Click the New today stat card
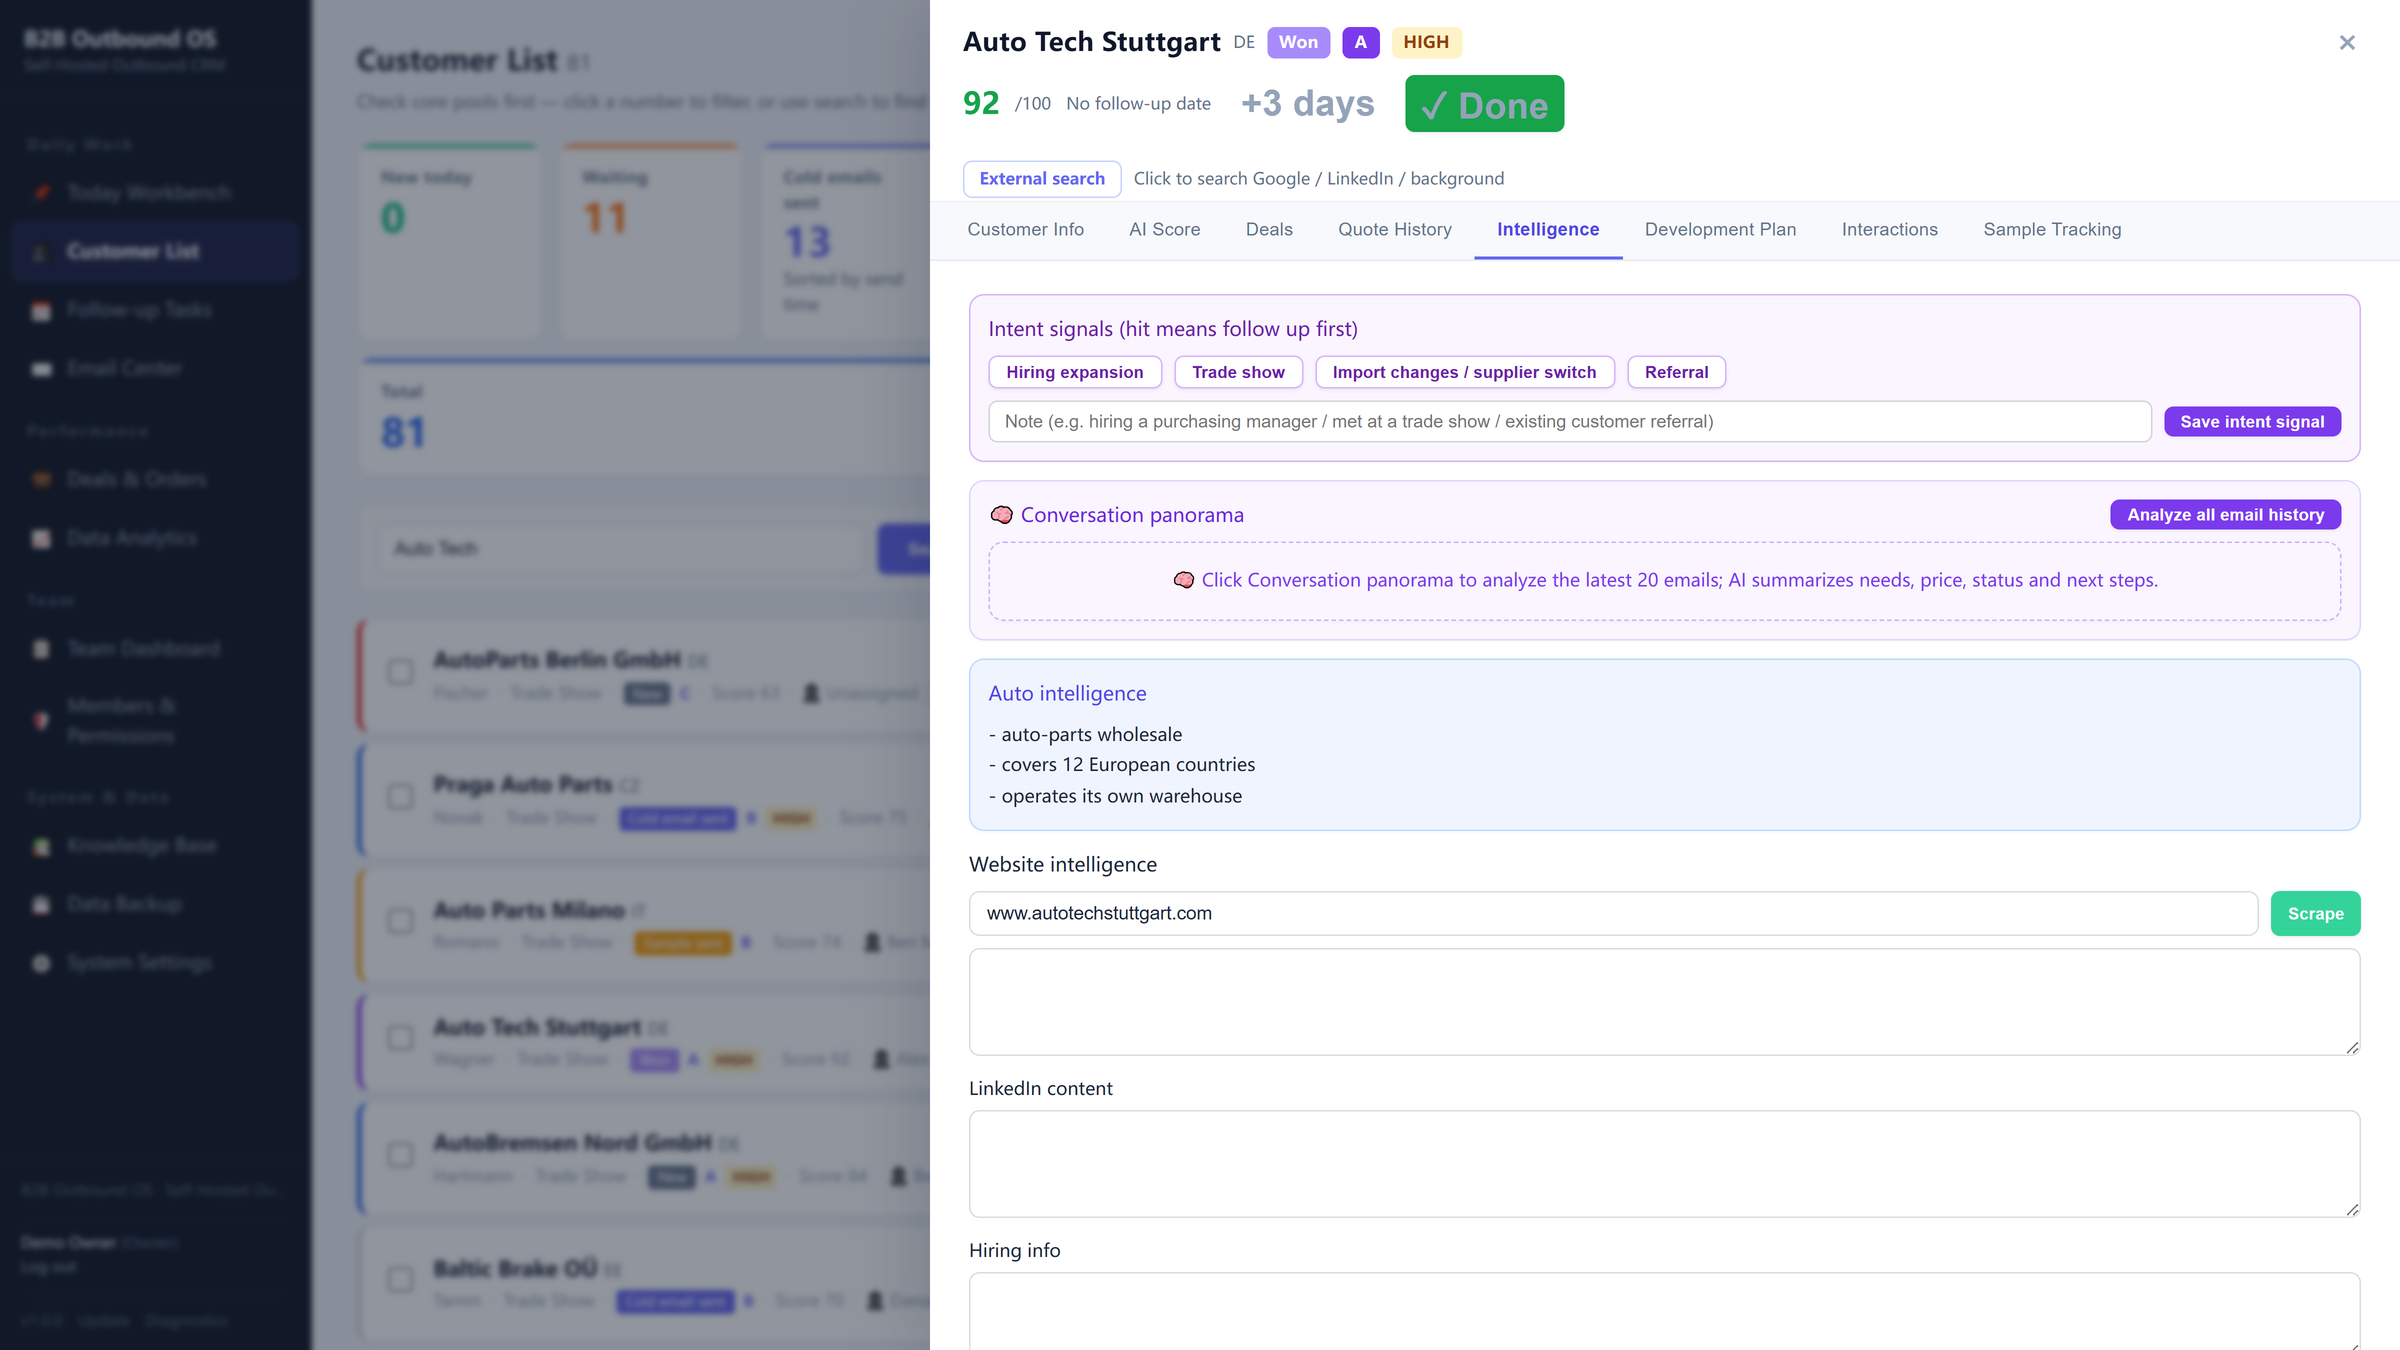 450,241
